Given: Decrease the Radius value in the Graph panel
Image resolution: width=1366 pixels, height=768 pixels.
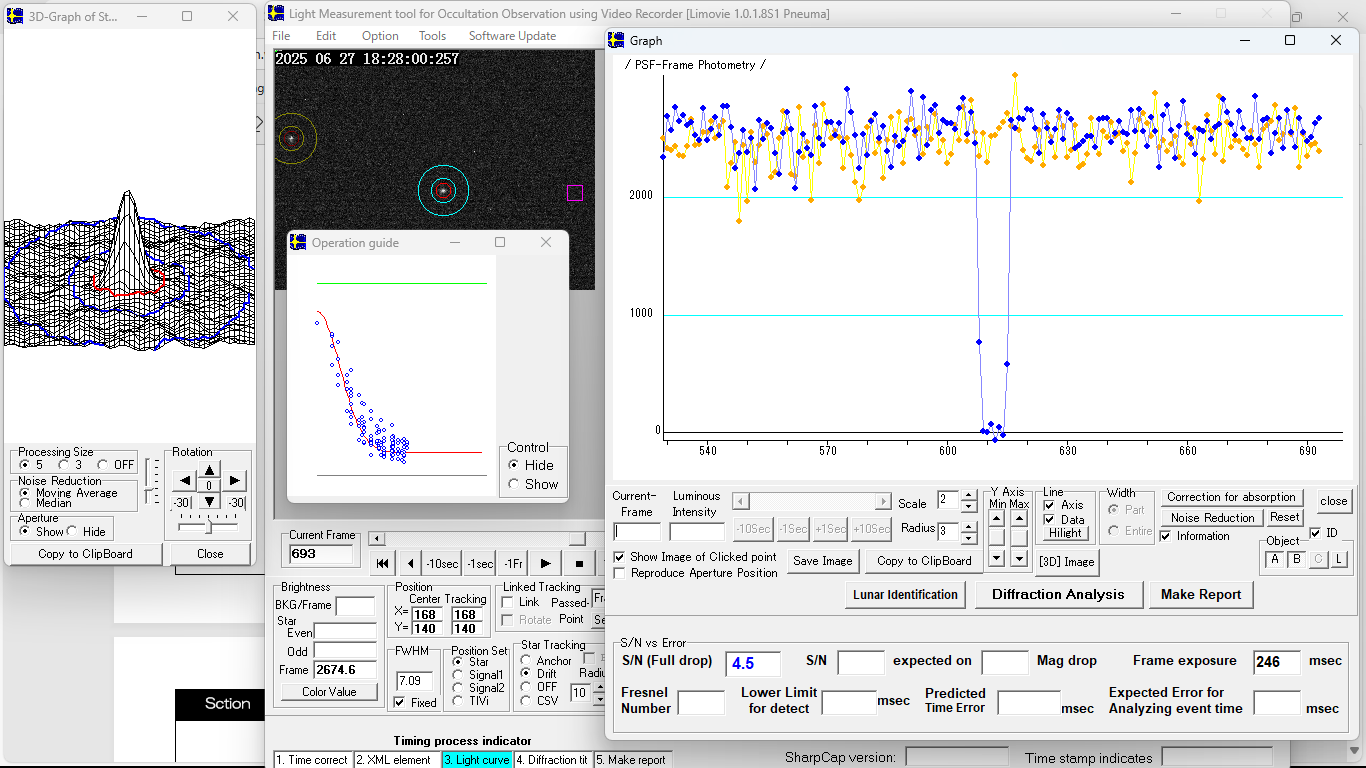Looking at the screenshot, I should tap(968, 537).
